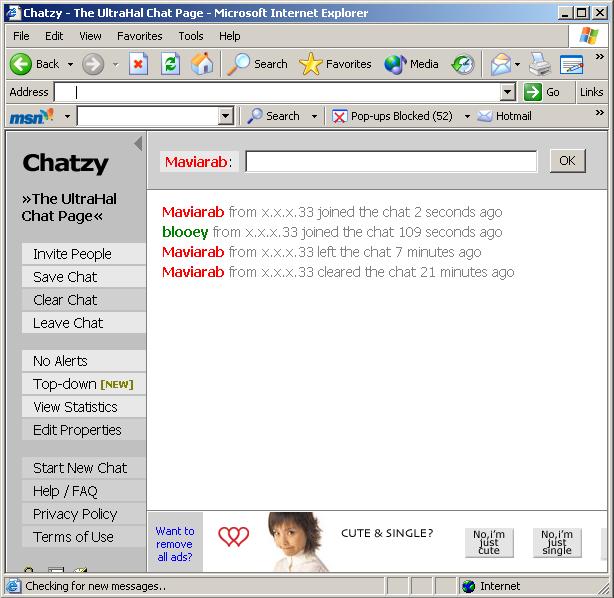
Task: Click the Stop loading icon
Action: 138,64
